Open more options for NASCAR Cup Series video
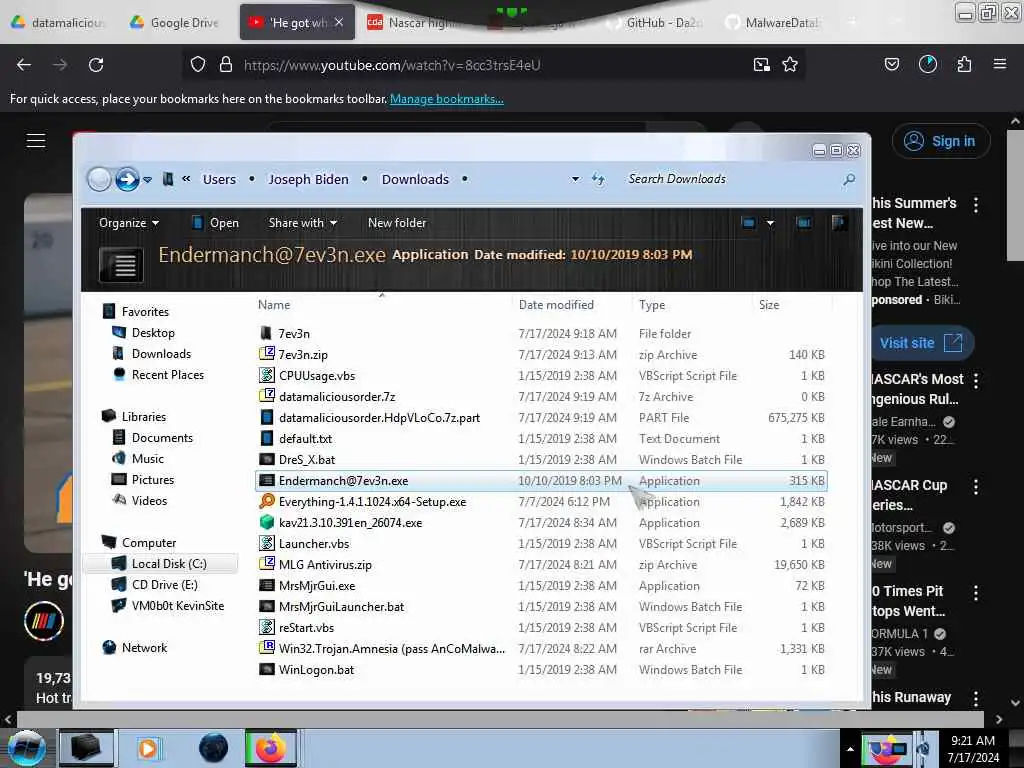This screenshot has width=1024, height=768. point(976,487)
